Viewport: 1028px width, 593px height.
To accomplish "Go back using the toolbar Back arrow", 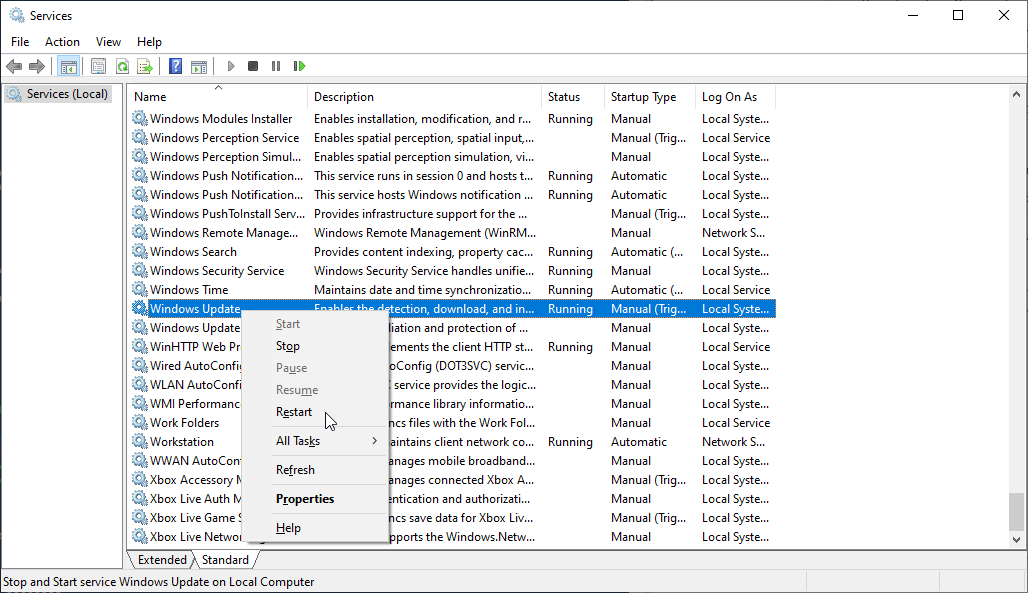I will [14, 66].
